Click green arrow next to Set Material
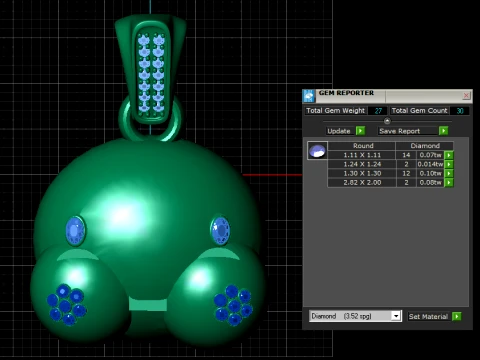480x360 pixels. 457,316
